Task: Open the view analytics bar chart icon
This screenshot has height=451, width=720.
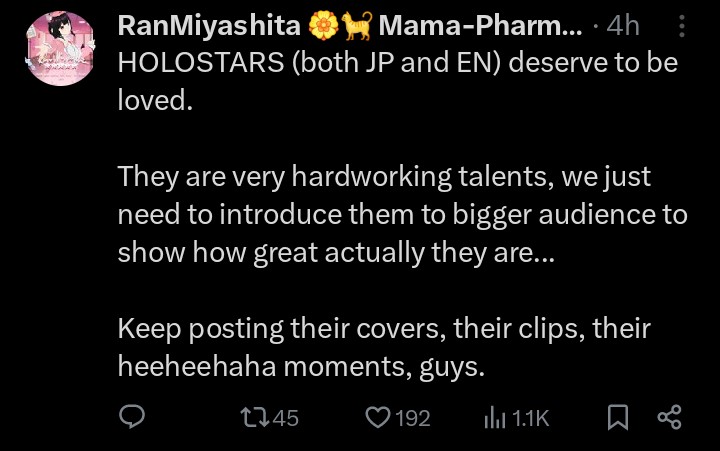Action: click(x=494, y=418)
